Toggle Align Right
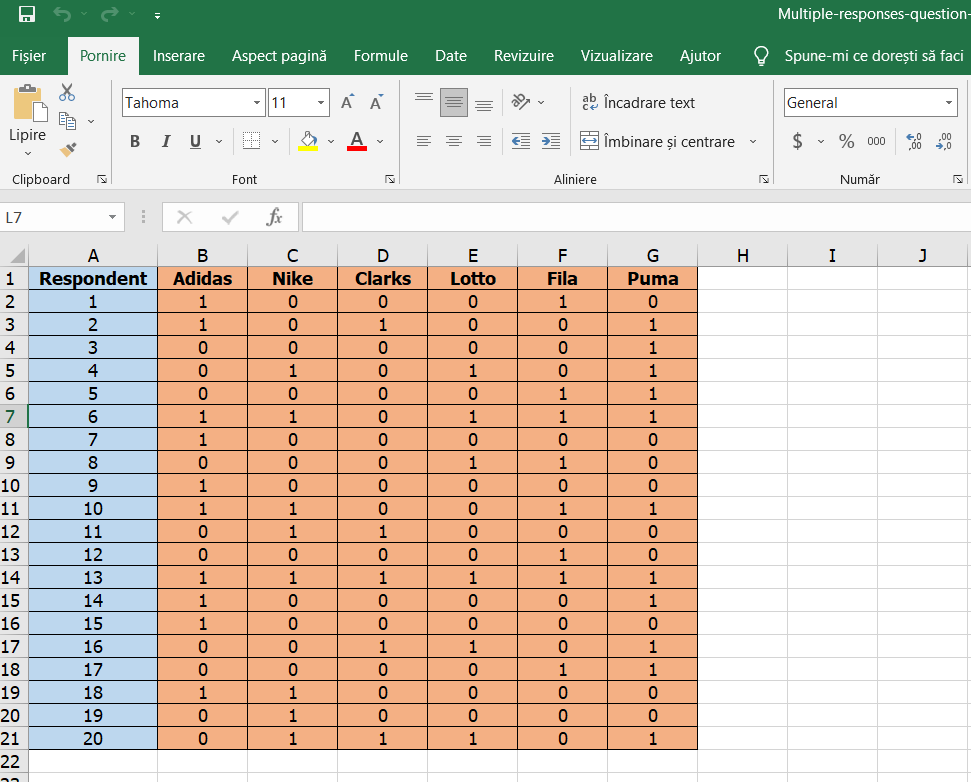Screen dimensions: 971x782 [x=484, y=142]
